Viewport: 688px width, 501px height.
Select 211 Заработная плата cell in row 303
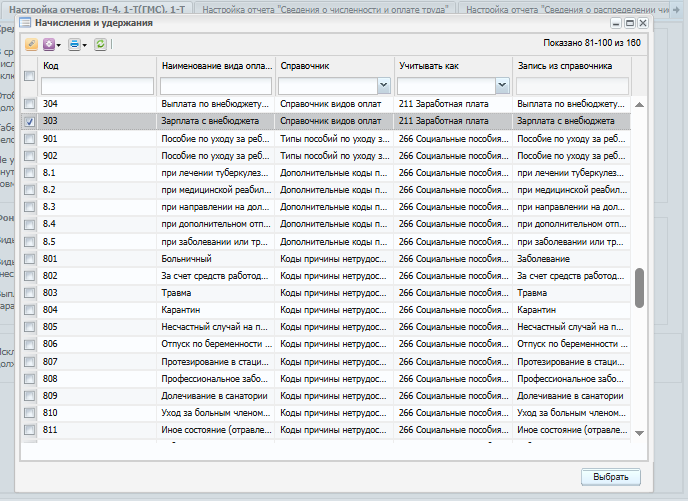click(453, 121)
